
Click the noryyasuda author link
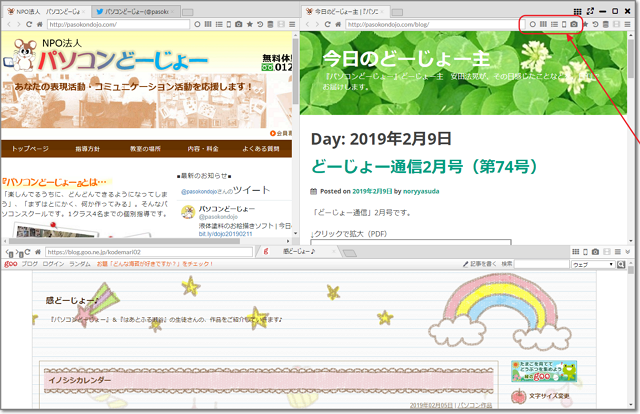429,190
